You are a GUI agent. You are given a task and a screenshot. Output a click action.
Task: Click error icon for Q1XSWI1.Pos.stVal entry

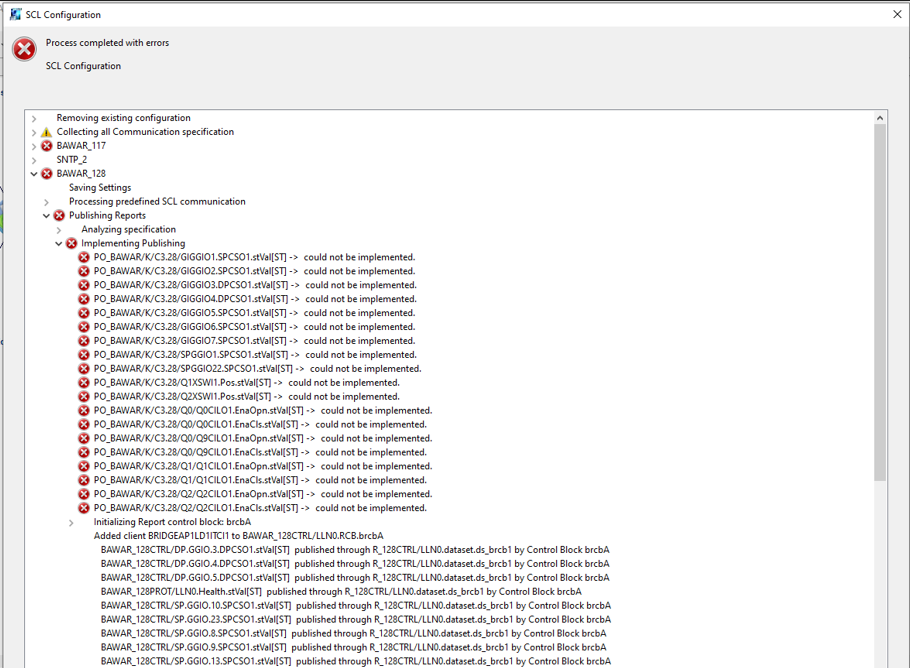pyautogui.click(x=84, y=383)
